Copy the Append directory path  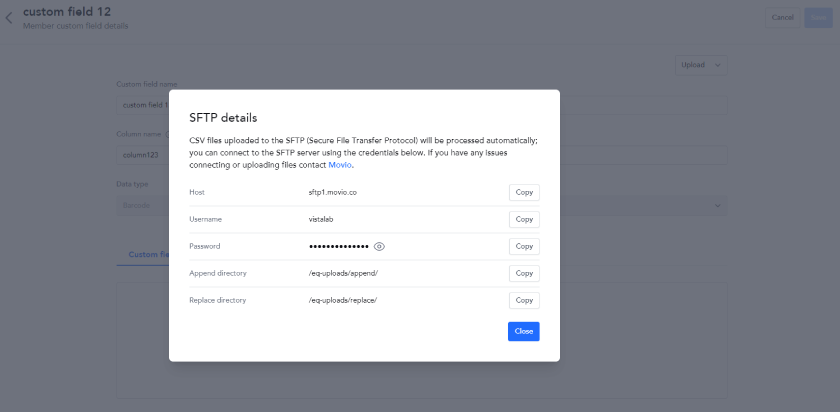coord(524,273)
